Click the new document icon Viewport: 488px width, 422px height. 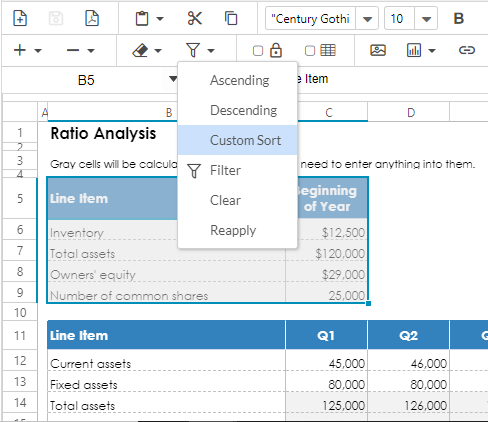[x=20, y=18]
